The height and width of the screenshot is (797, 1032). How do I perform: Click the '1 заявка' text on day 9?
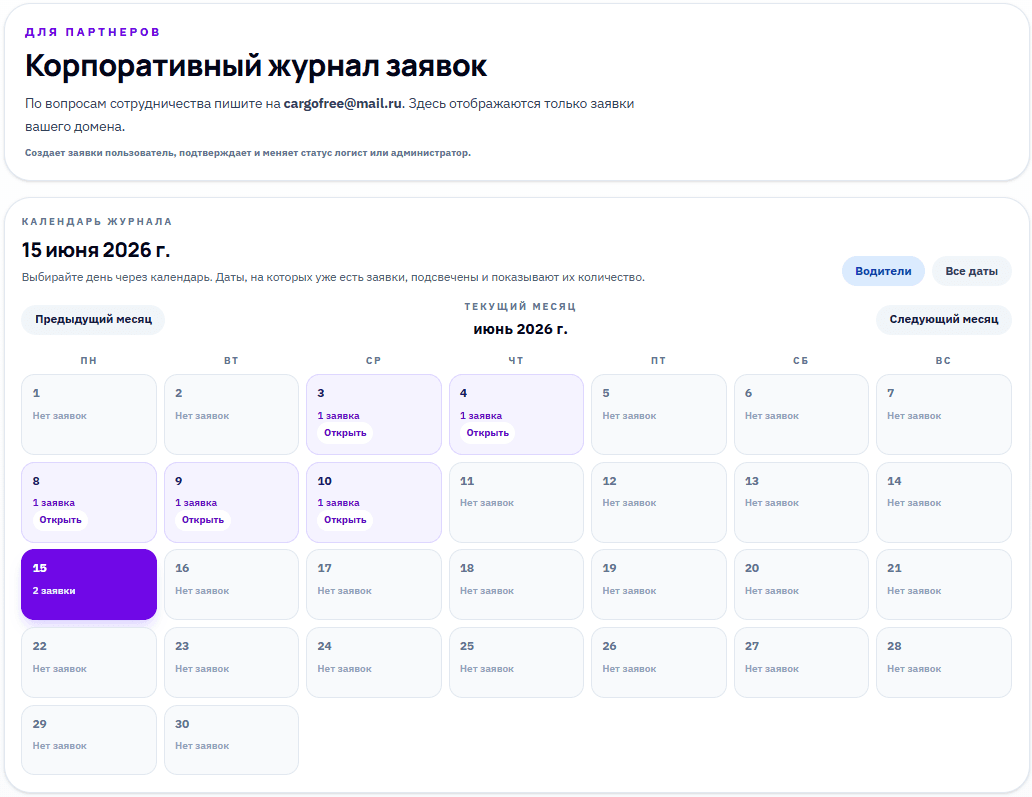(x=196, y=503)
